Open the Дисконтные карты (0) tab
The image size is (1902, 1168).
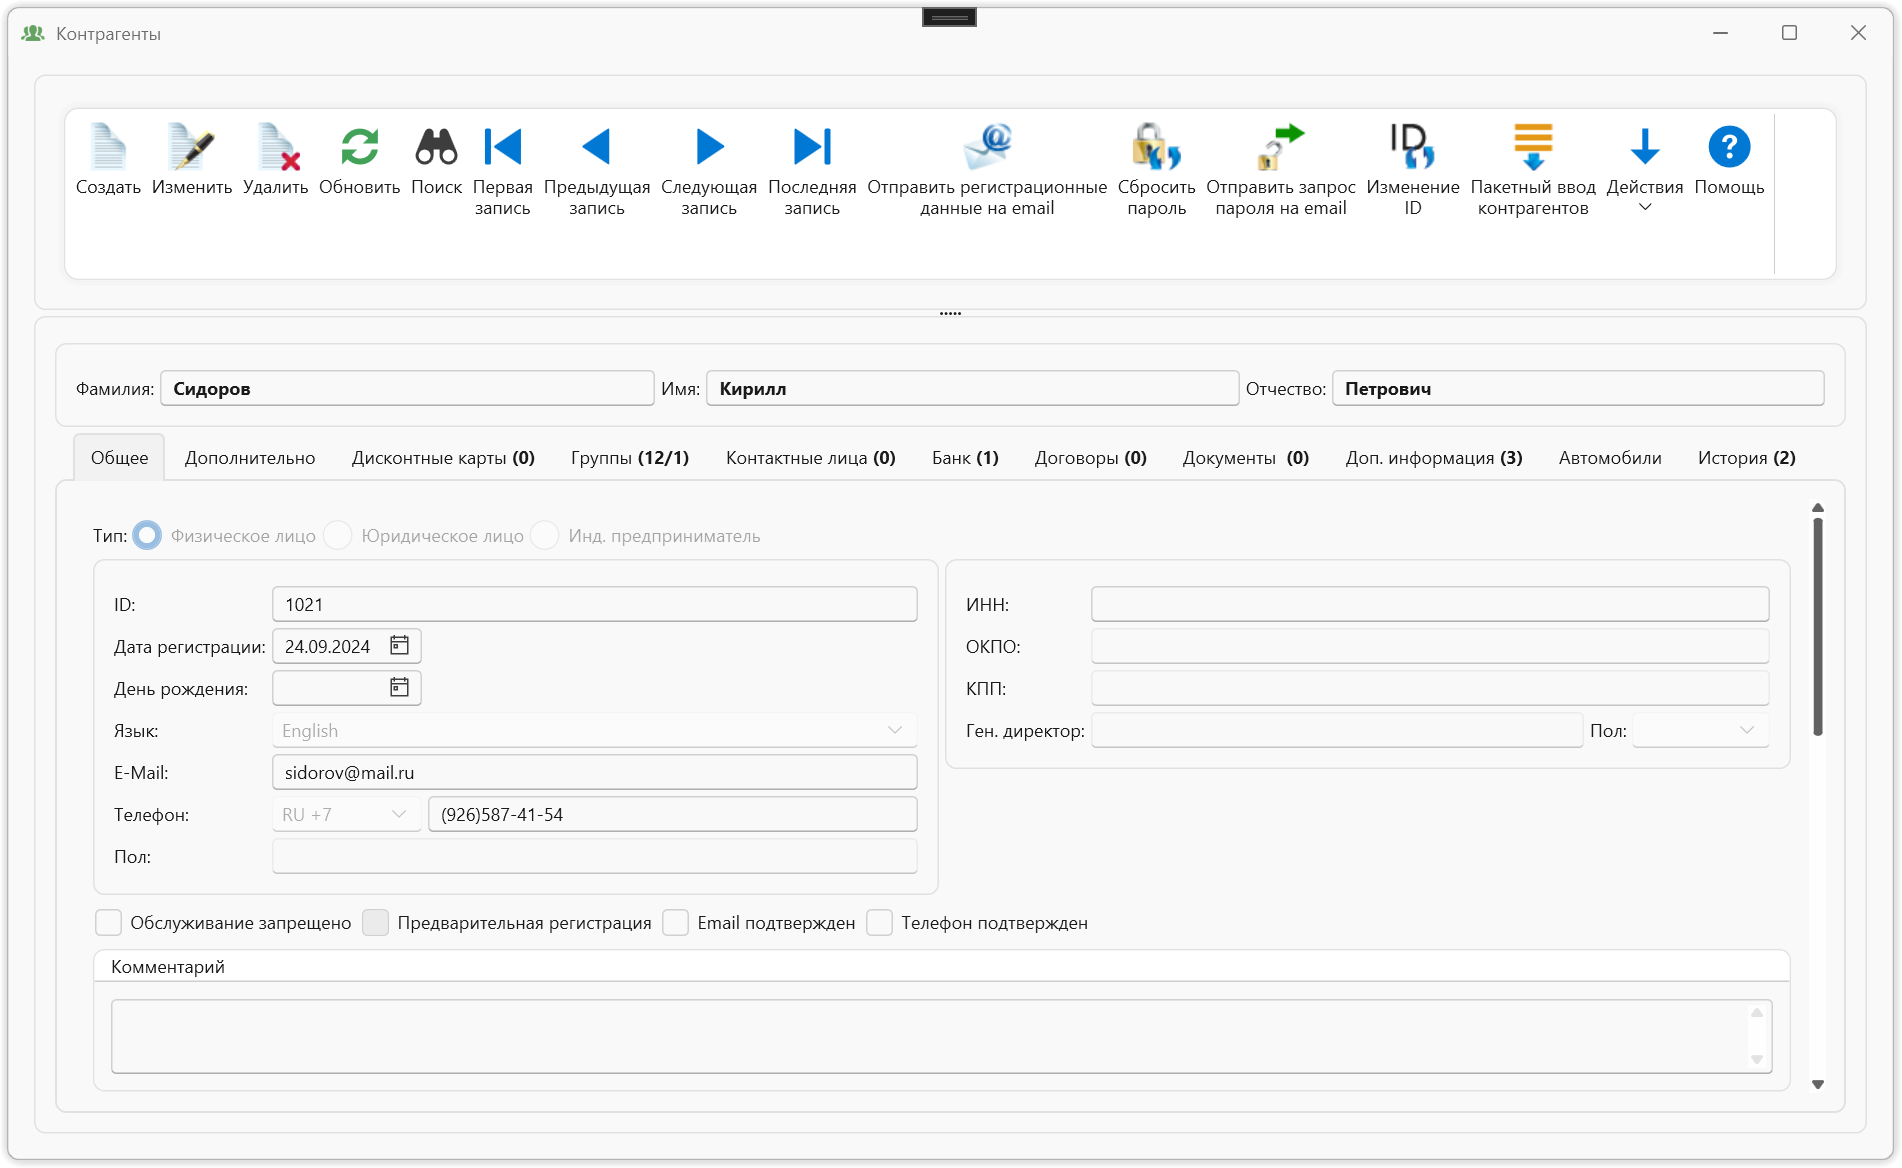(x=443, y=457)
